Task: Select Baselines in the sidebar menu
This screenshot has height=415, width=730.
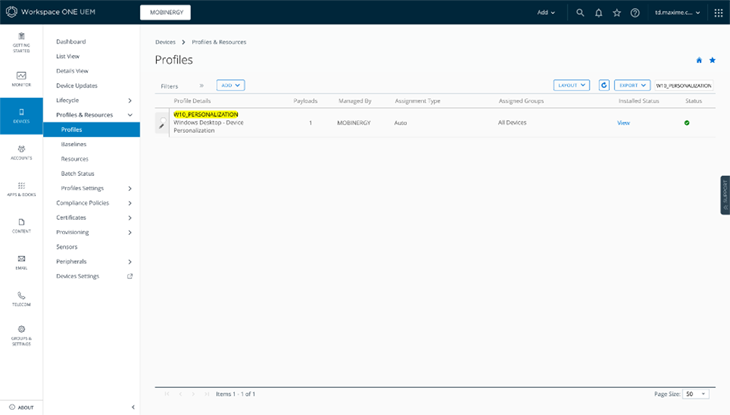Action: 73,144
